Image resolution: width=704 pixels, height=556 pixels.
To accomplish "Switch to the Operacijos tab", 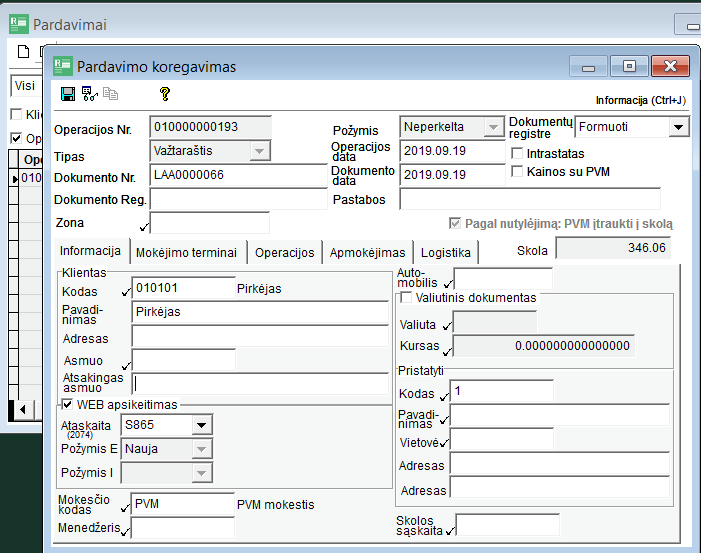I will [284, 252].
